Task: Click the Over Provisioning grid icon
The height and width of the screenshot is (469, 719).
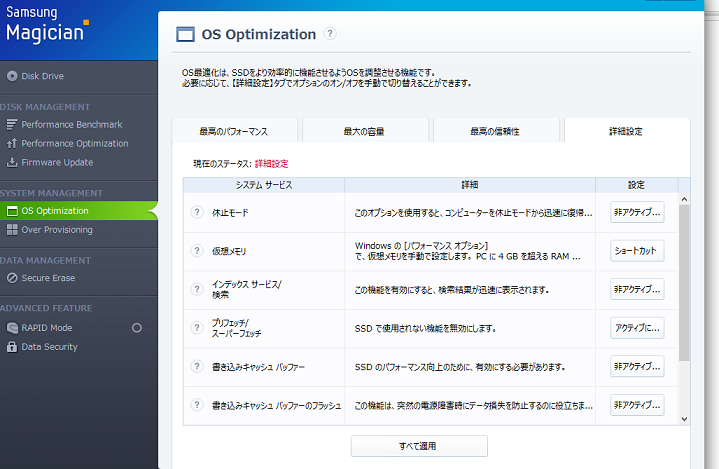Action: coord(12,230)
